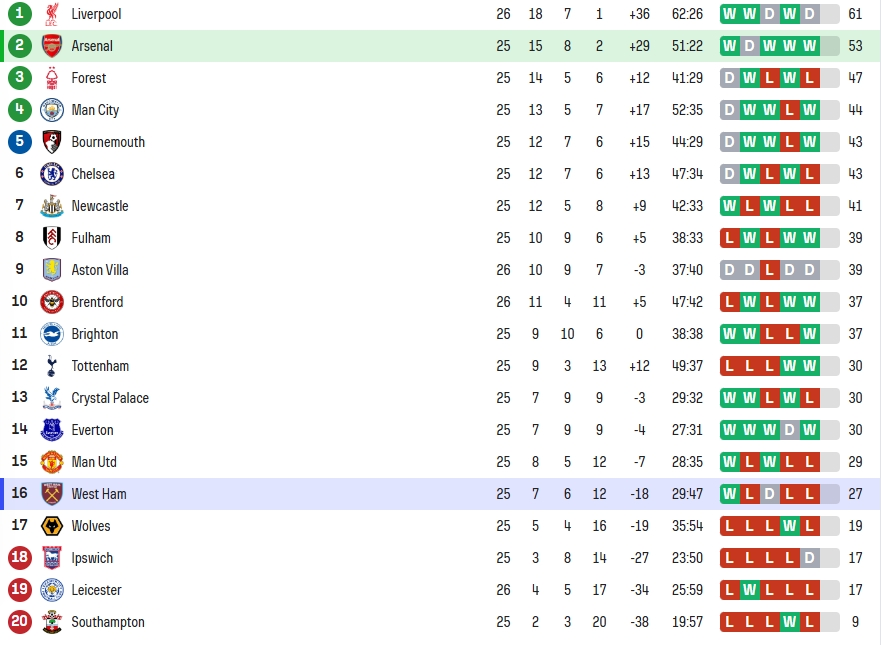Viewport: 881px width, 645px height.
Task: Click the Liverpool club crest icon
Action: [x=52, y=14]
